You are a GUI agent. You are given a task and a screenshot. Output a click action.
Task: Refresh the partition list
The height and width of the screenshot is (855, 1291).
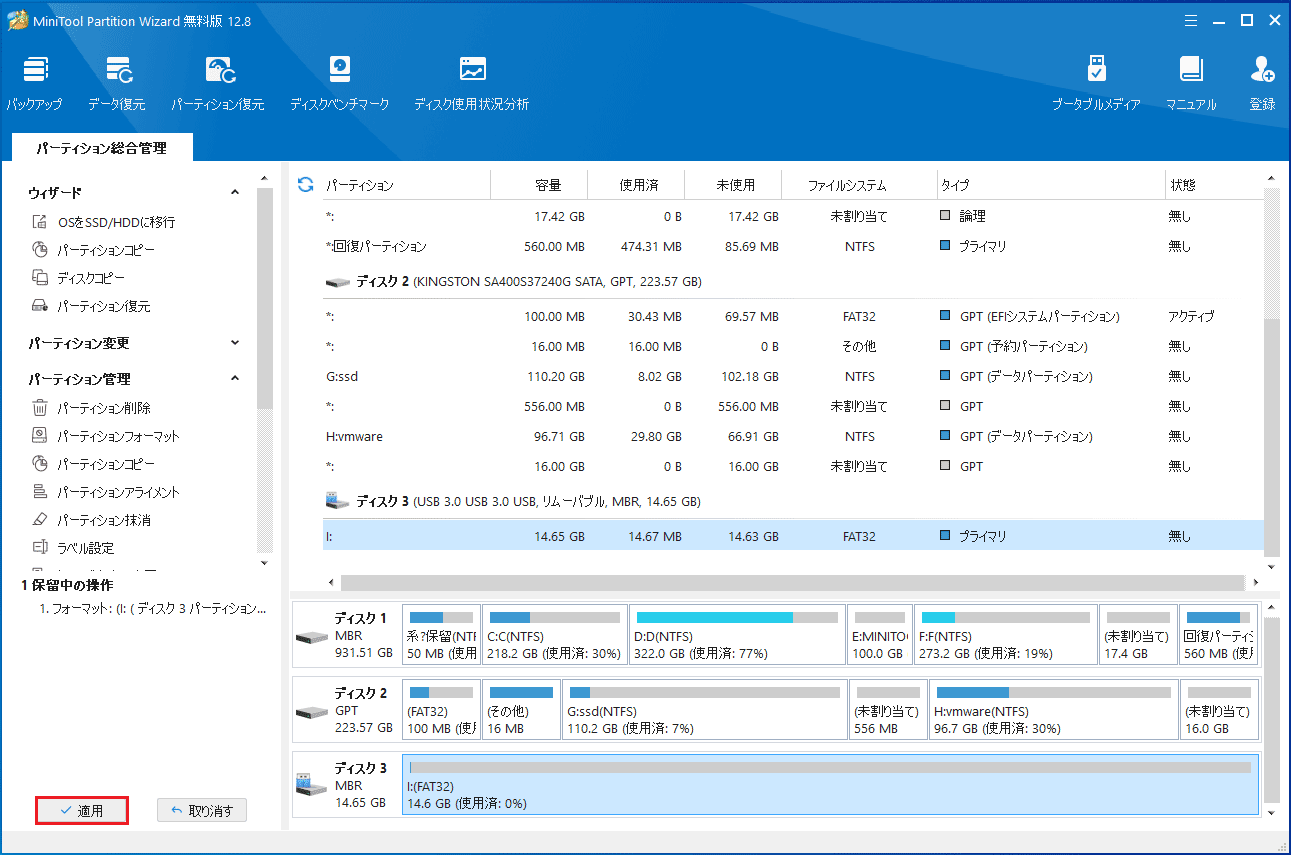[306, 185]
